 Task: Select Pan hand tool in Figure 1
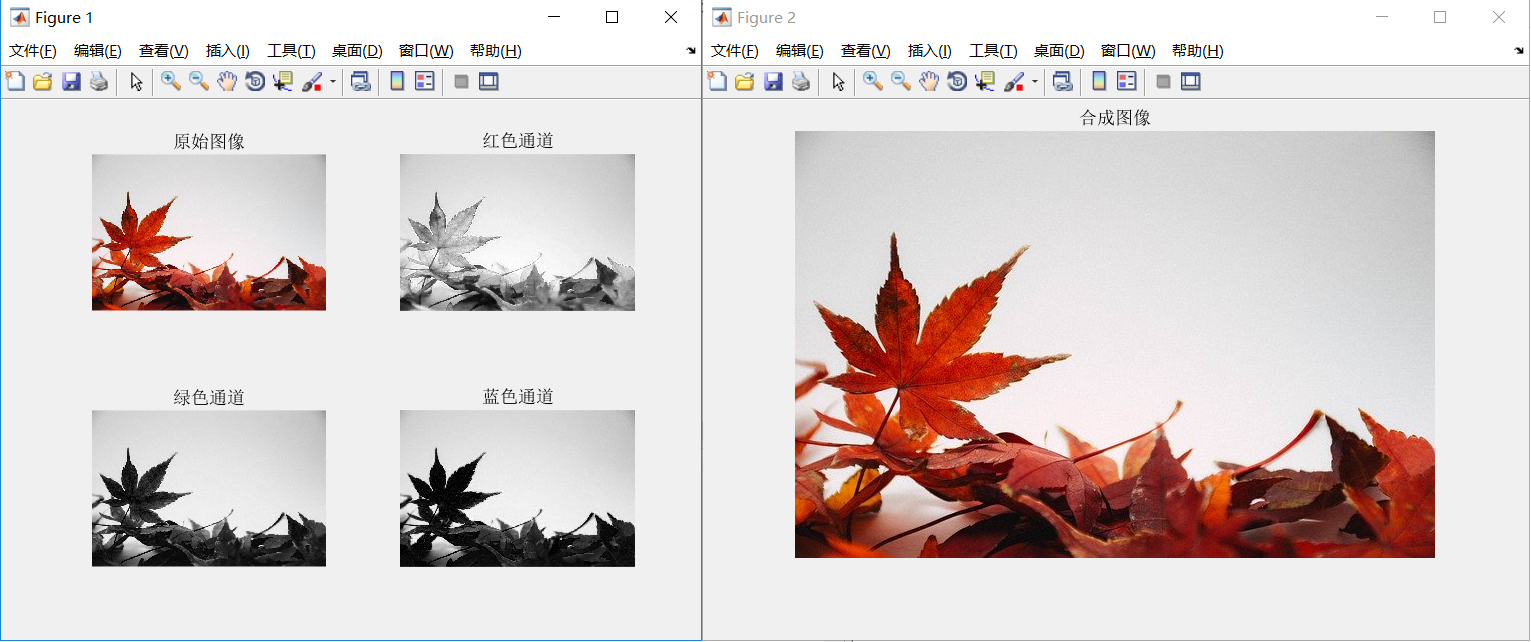click(227, 82)
